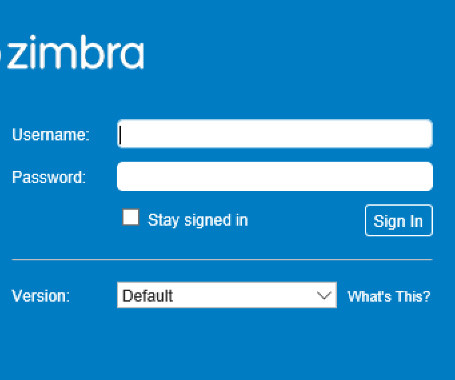Toggle the Stay signed in label text
Screen dimensions: 455x380
tap(198, 220)
